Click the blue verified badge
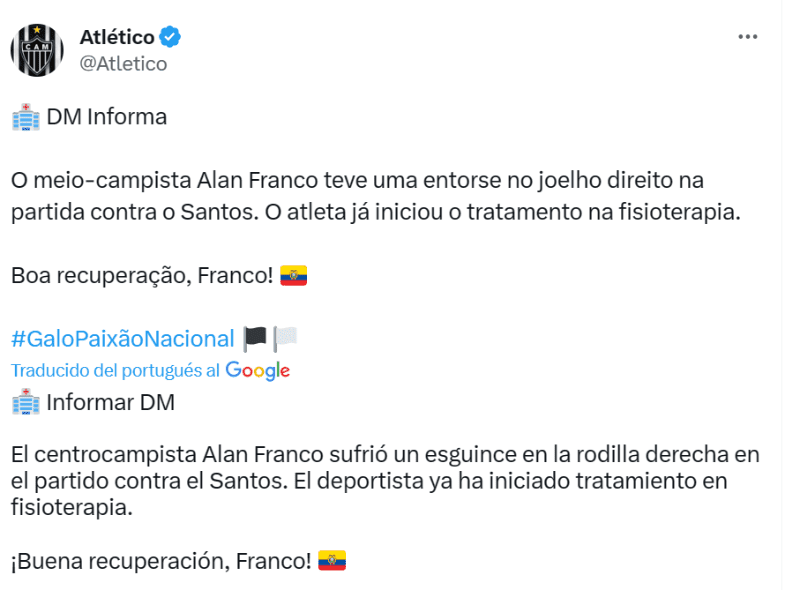800x590 pixels. 170,38
